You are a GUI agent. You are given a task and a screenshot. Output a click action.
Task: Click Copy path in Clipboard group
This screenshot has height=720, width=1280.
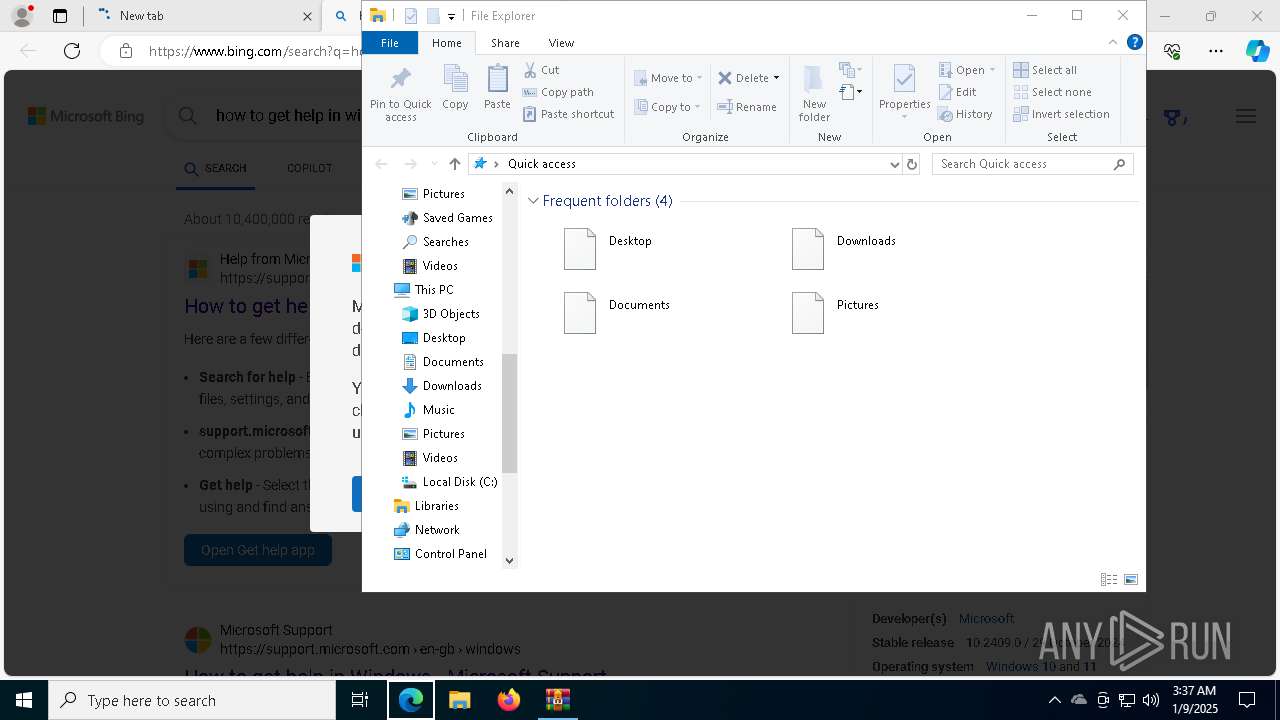558,92
